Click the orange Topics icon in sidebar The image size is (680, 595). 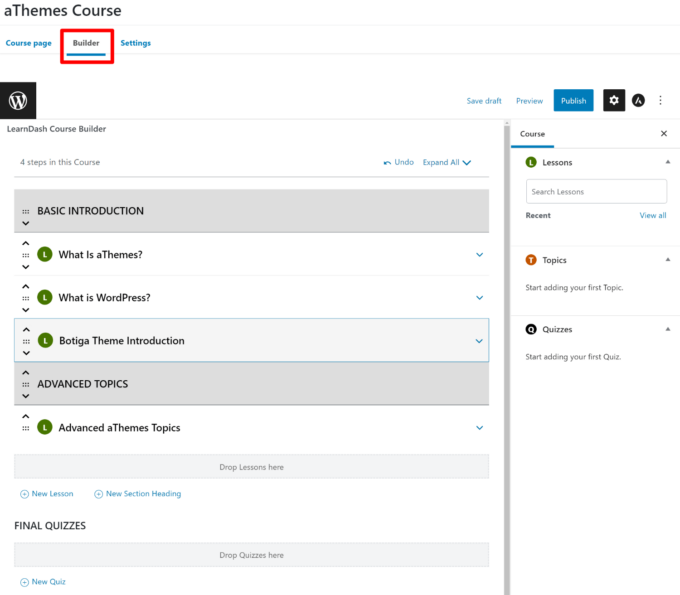click(531, 260)
